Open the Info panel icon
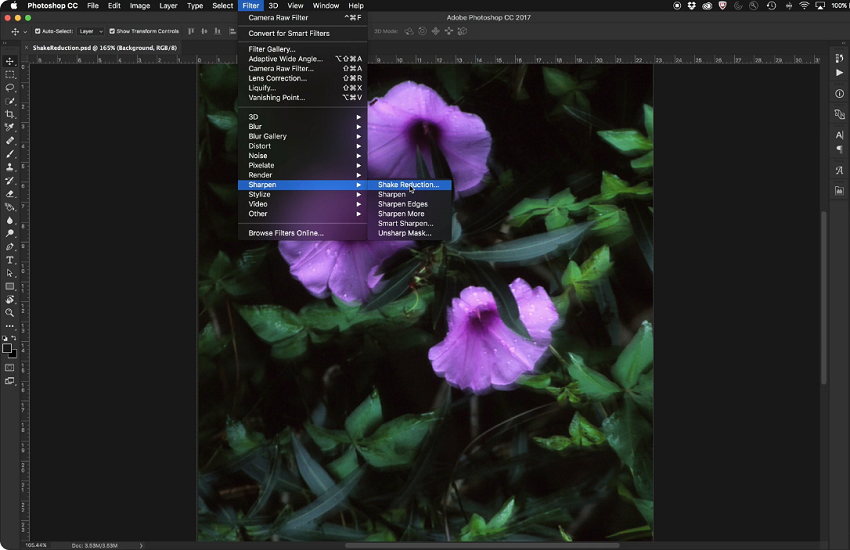Screen dimensions: 850x550 tap(839, 94)
